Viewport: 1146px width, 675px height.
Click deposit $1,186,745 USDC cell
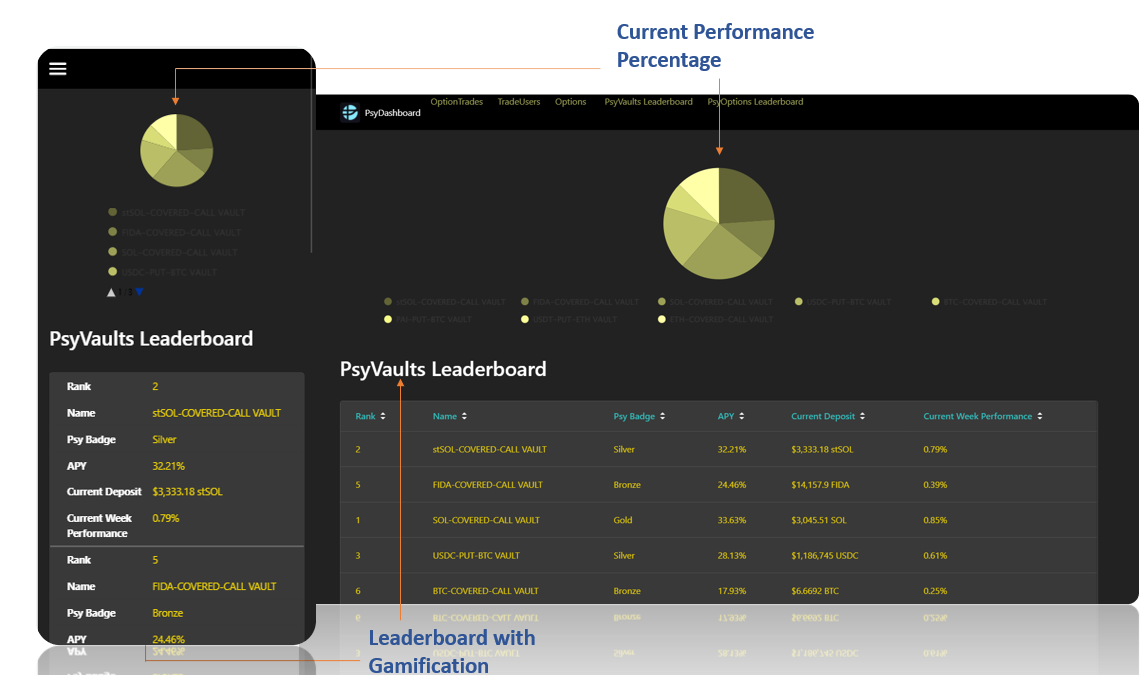[x=824, y=555]
